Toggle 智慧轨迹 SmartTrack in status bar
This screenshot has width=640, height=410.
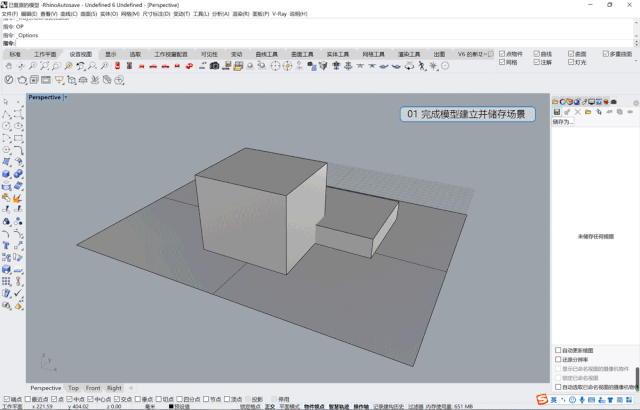pos(339,406)
